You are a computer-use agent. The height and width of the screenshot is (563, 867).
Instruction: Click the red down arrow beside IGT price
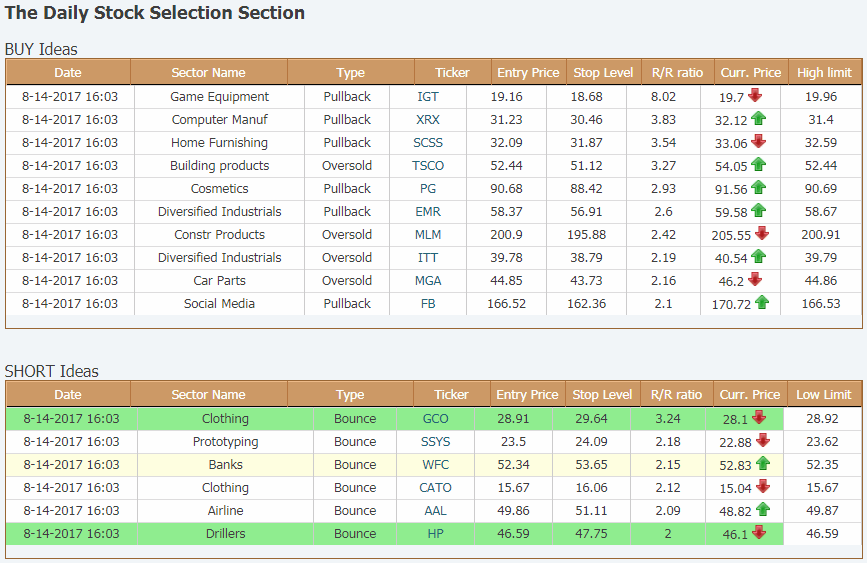point(755,96)
